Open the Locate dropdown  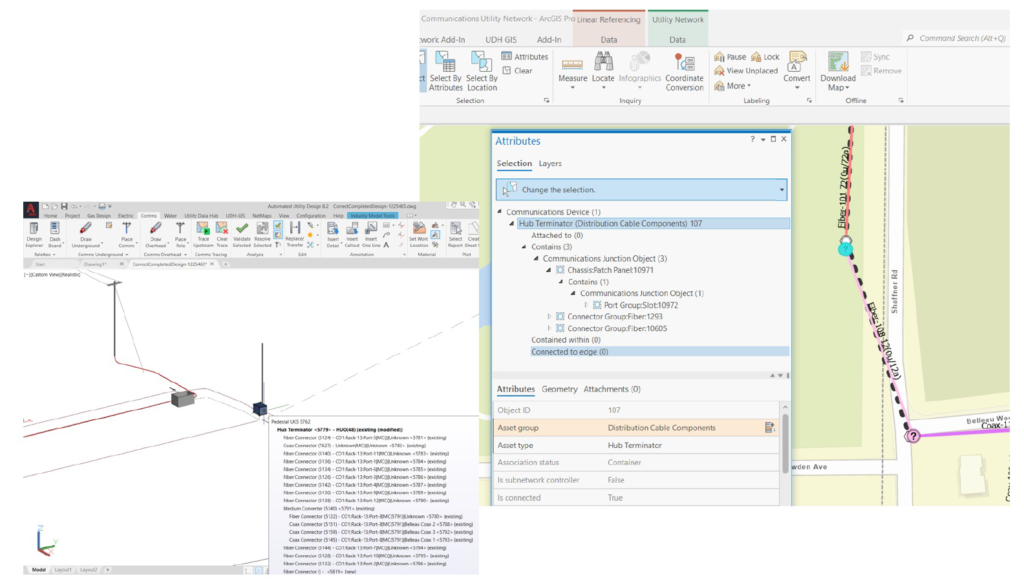603,87
